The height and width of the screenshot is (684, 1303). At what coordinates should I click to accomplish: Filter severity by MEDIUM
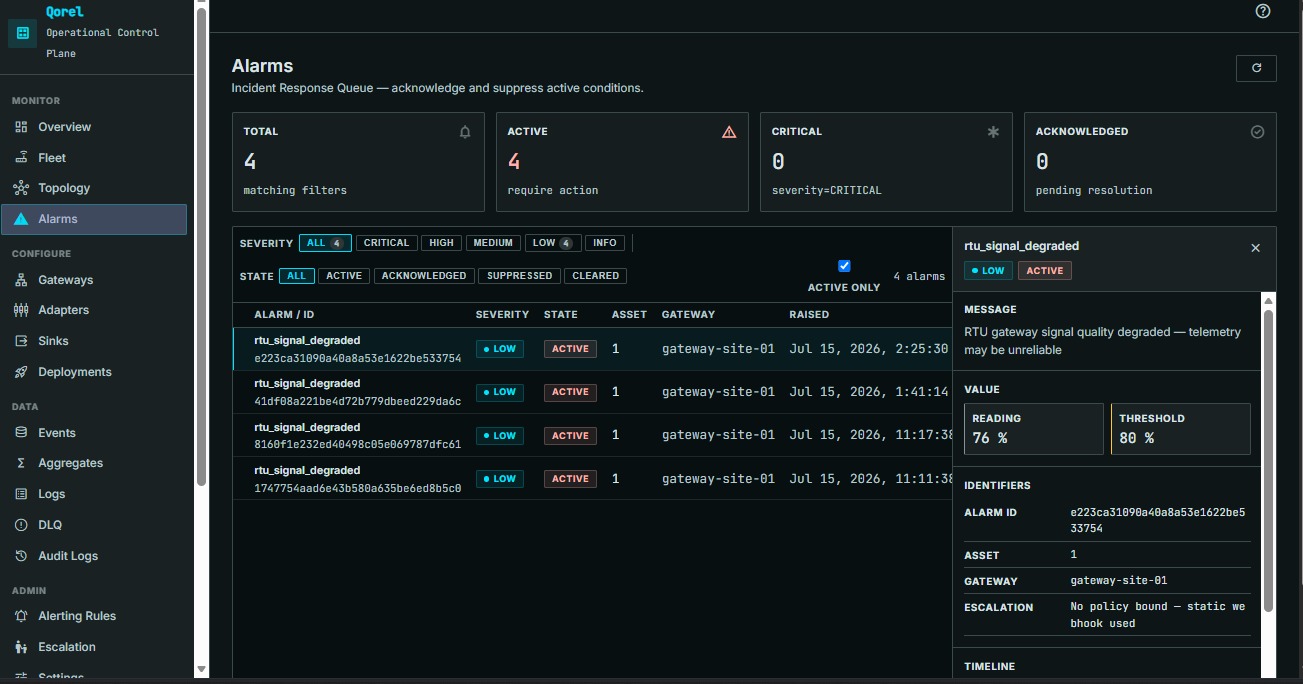(x=493, y=243)
